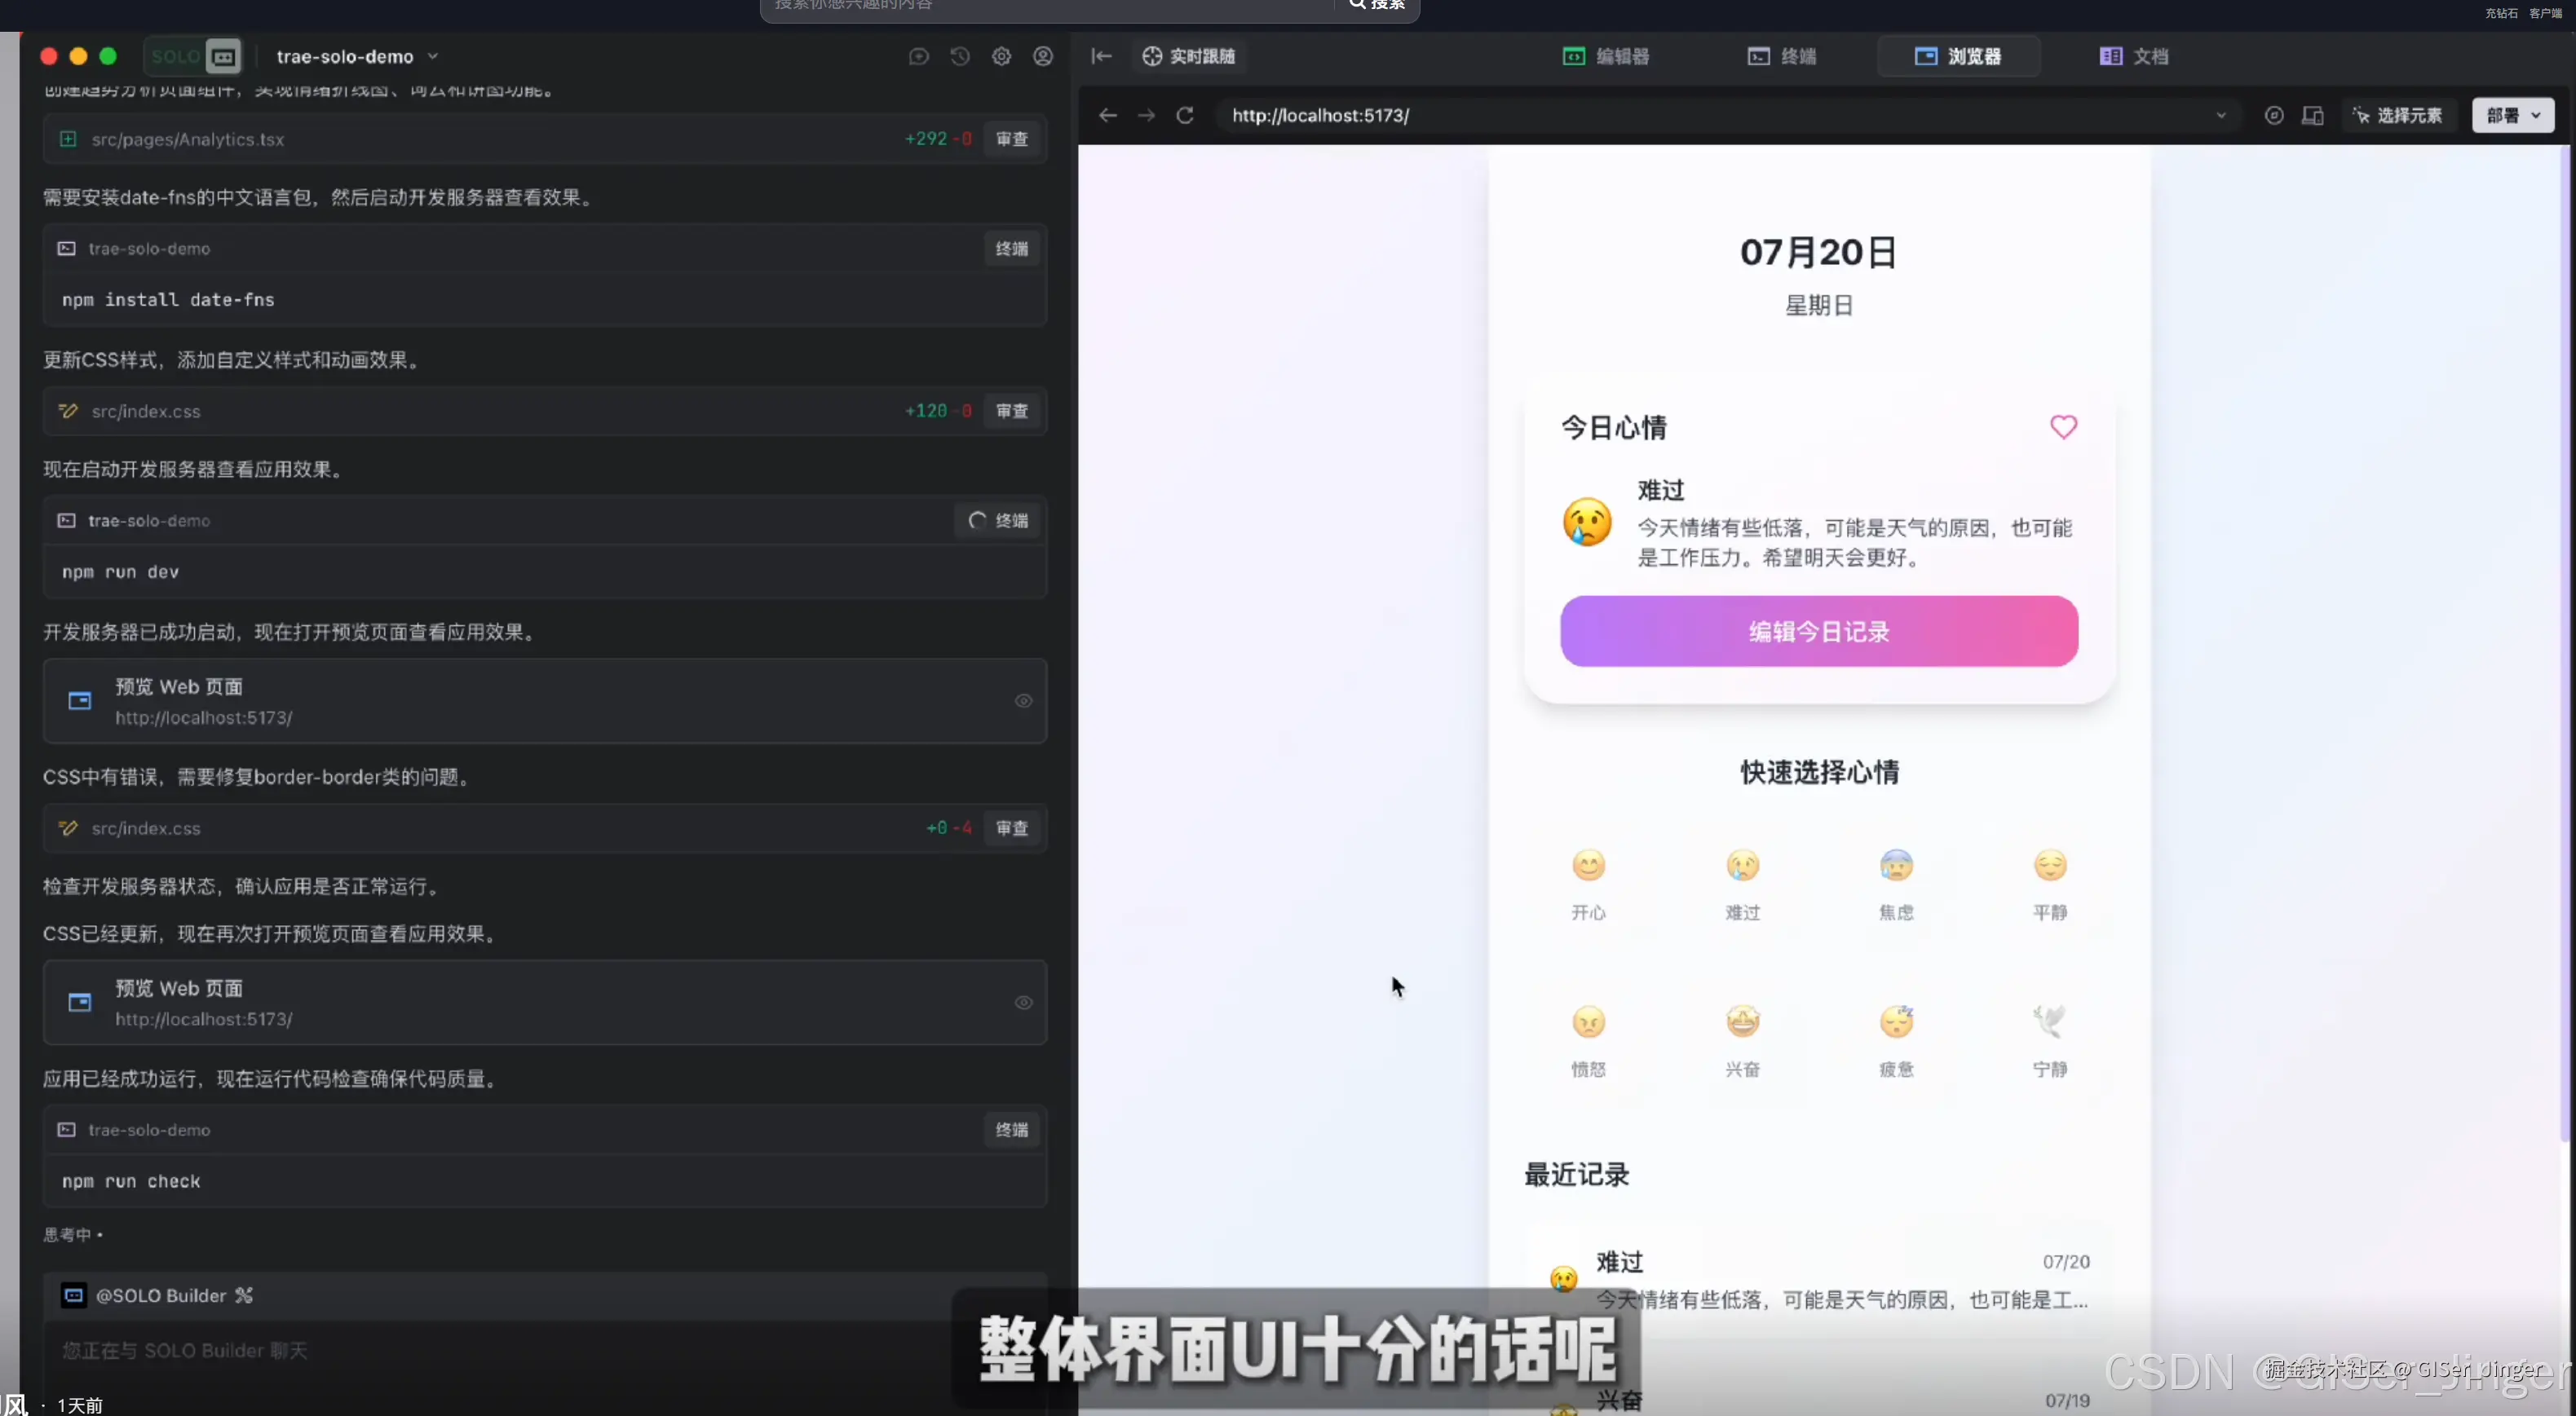
Task: Open the URL bar suggestions chevron
Action: tap(2221, 115)
